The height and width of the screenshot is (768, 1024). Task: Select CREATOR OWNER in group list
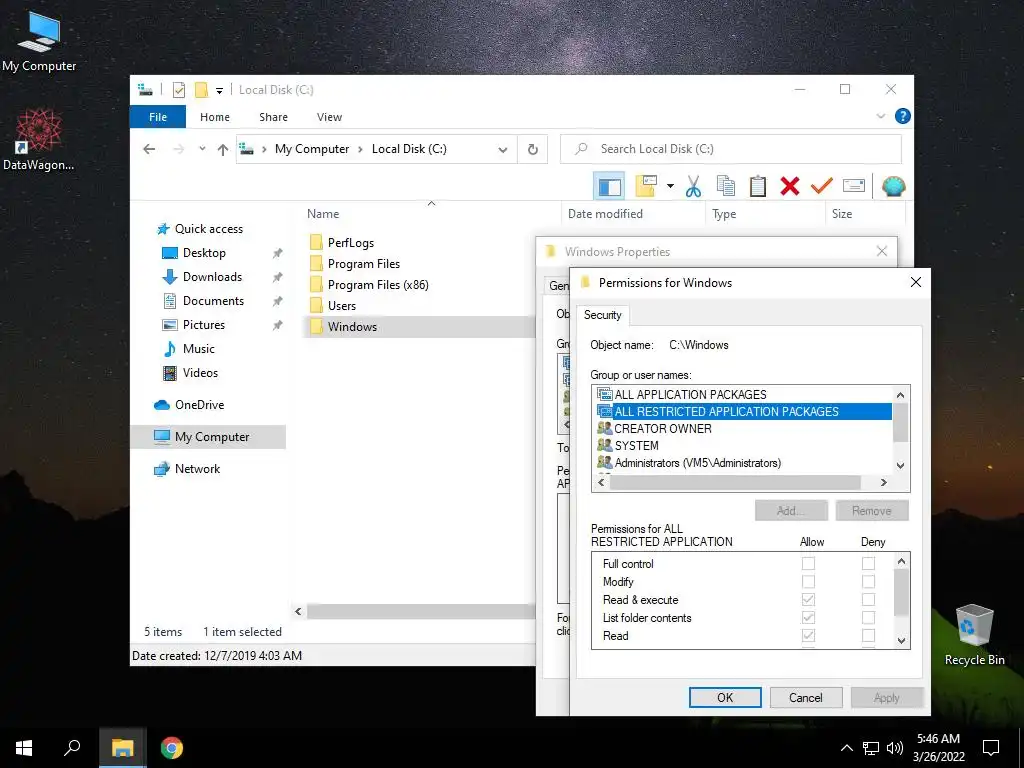point(743,428)
